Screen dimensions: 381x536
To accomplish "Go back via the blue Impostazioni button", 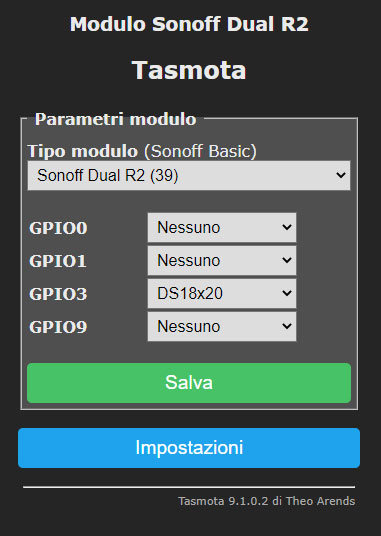I will [x=189, y=448].
